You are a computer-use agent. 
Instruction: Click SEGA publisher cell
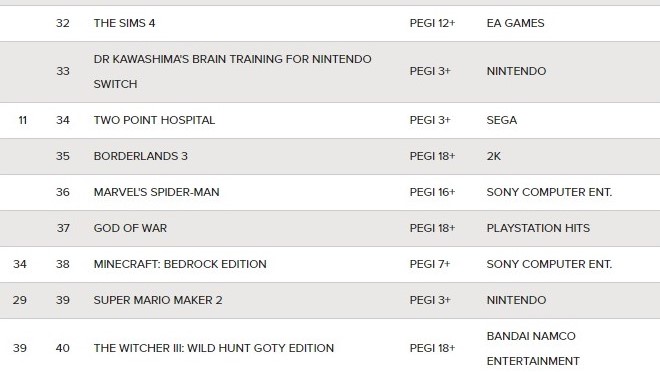[502, 120]
